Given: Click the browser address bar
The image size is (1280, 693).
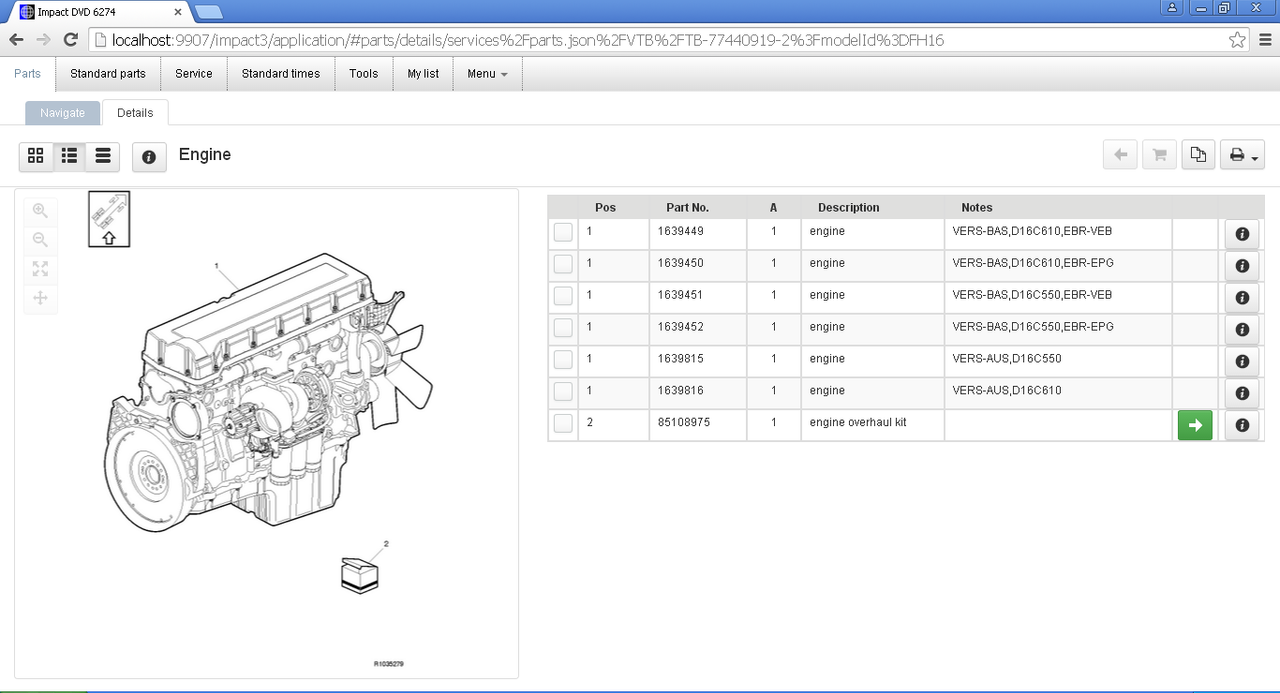Looking at the screenshot, I should (660, 40).
